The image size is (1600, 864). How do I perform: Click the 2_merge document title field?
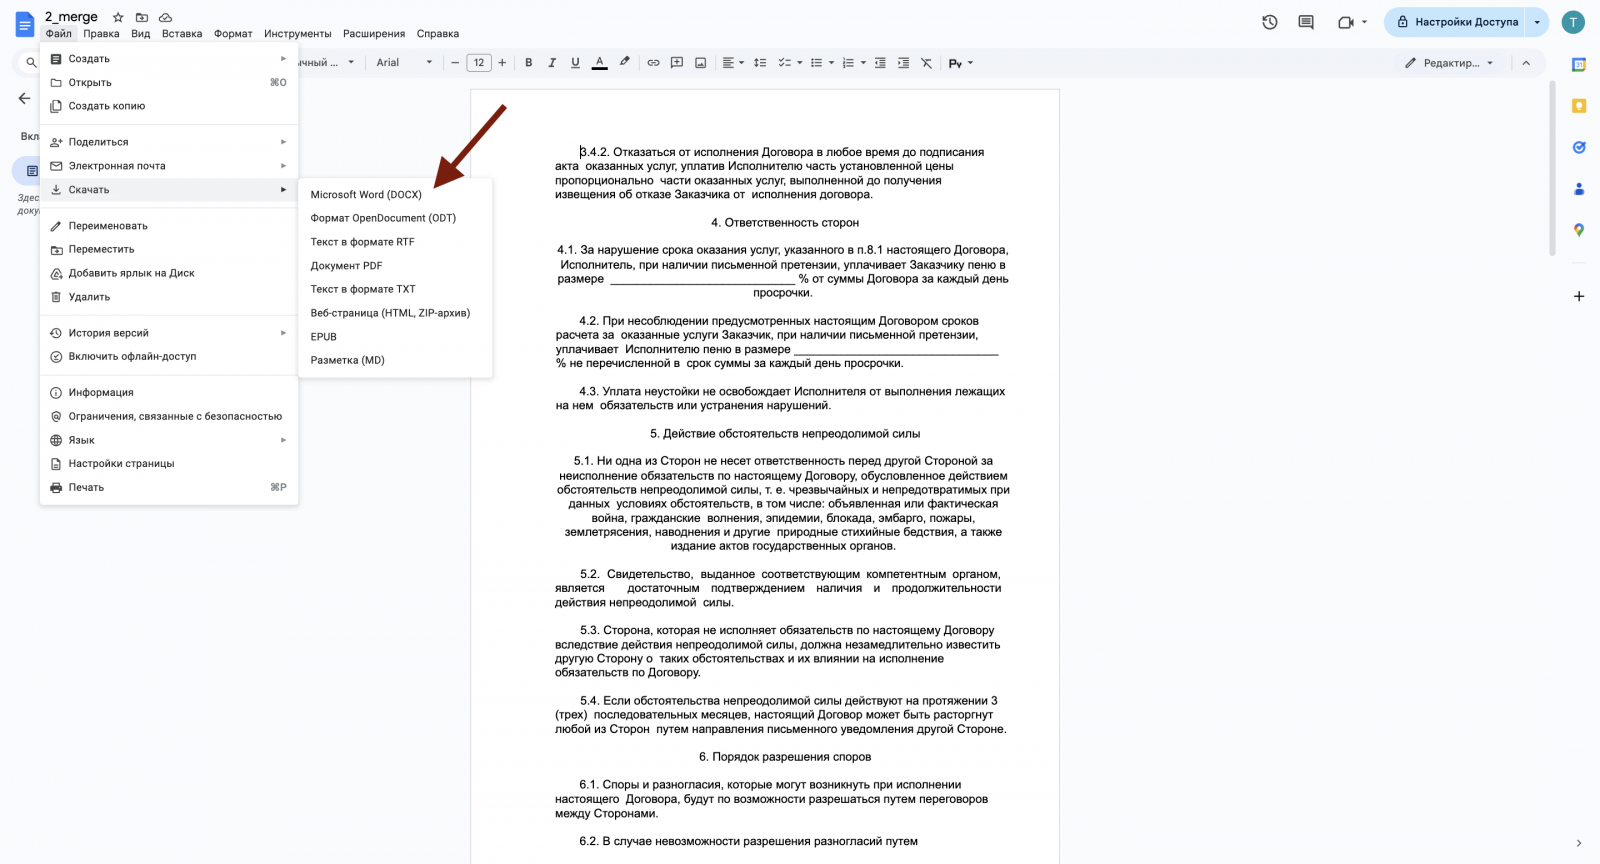pos(71,17)
